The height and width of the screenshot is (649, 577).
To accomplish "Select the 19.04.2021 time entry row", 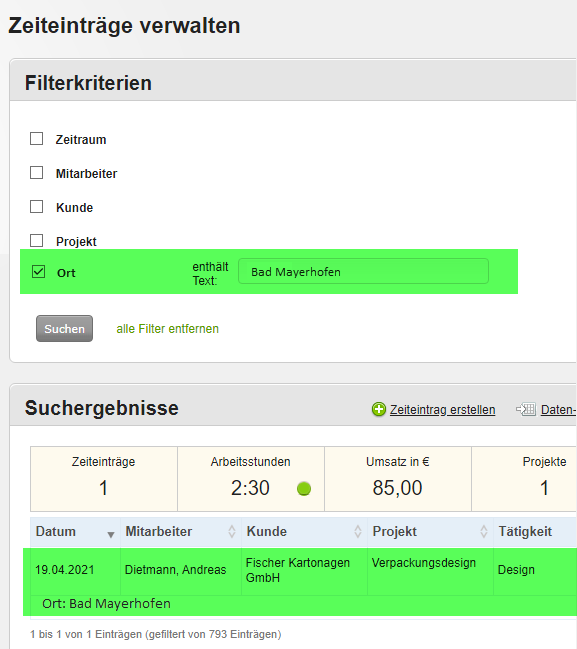I will (300, 582).
